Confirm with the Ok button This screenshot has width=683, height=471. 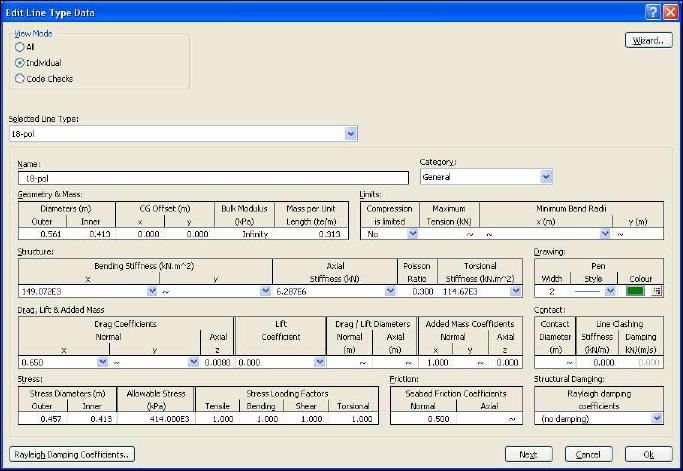click(x=649, y=453)
